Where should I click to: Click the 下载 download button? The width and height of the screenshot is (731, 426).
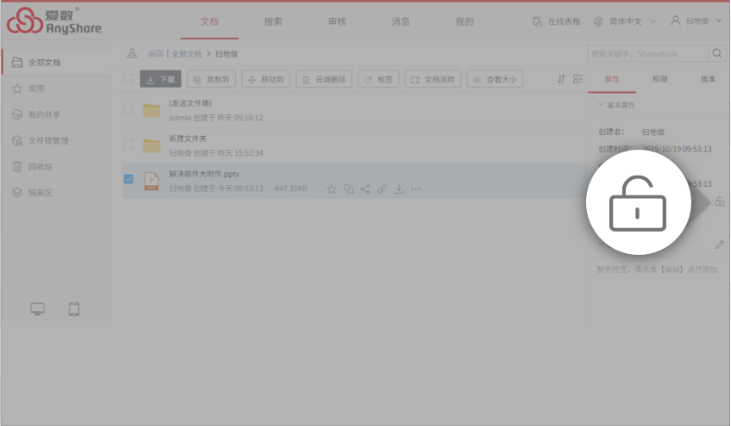(x=160, y=79)
